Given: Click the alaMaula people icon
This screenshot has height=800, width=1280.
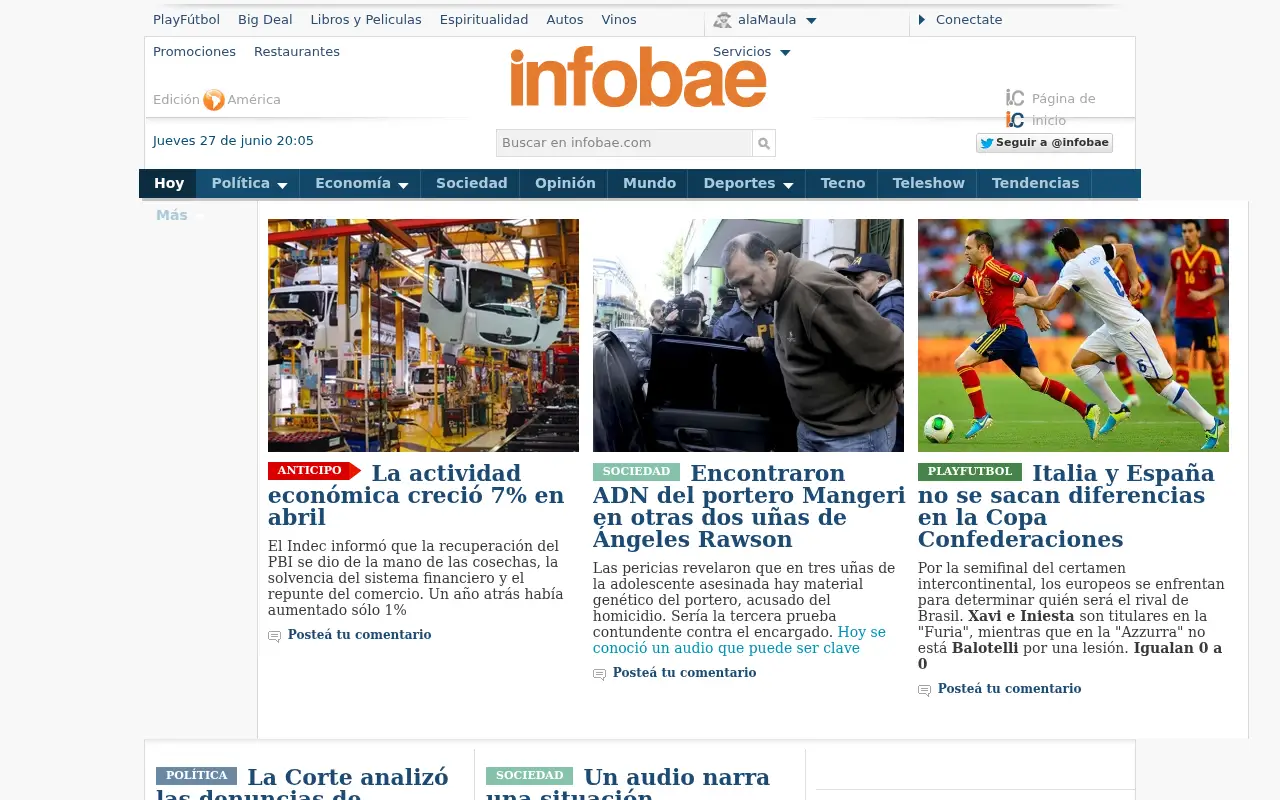Looking at the screenshot, I should (723, 20).
